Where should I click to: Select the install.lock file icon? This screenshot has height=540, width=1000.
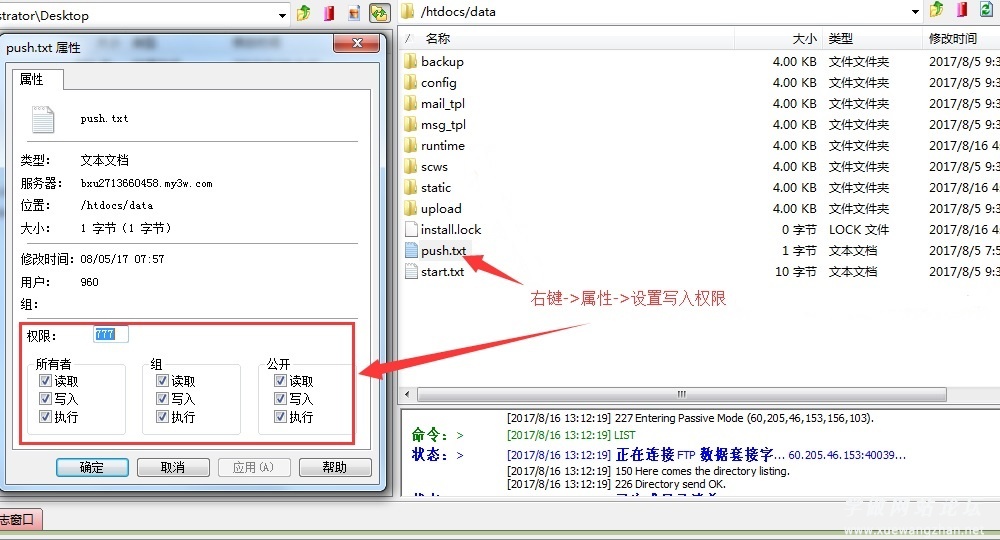[410, 229]
